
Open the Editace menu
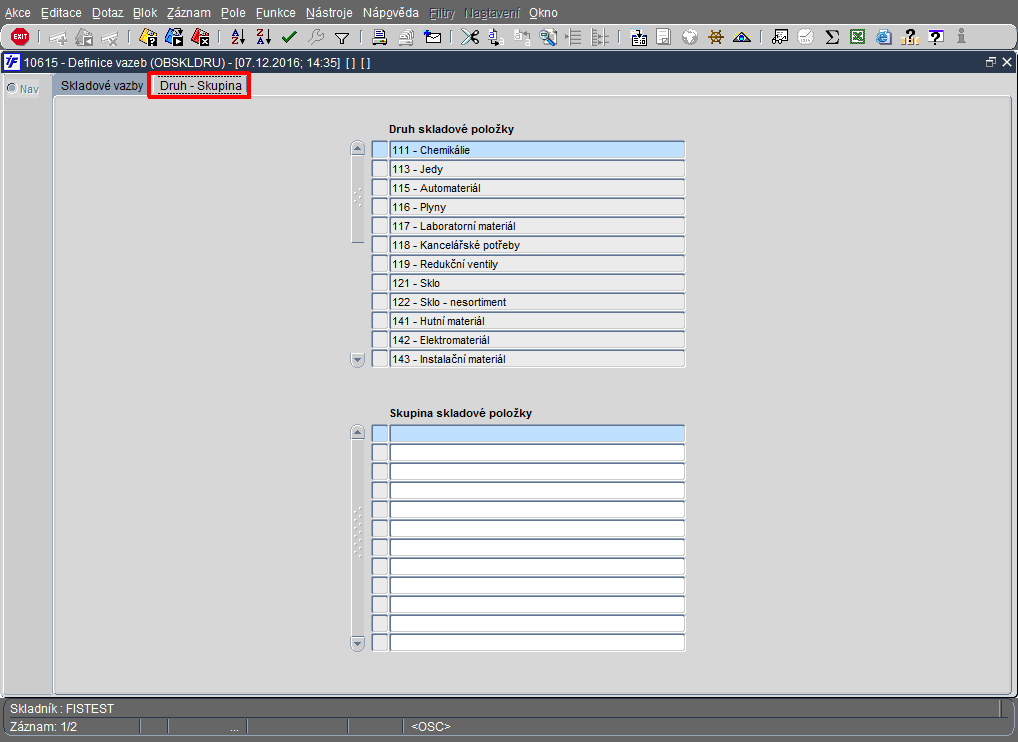tap(61, 12)
